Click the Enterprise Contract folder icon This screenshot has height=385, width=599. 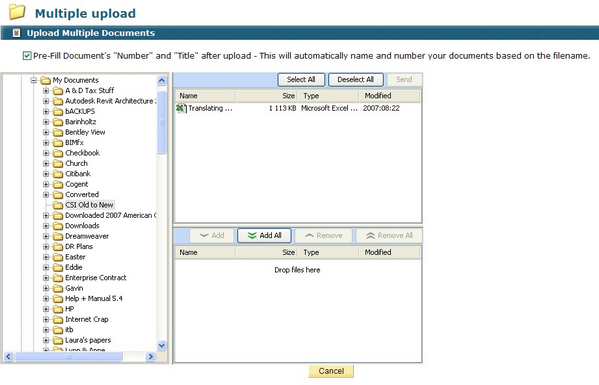click(x=58, y=278)
